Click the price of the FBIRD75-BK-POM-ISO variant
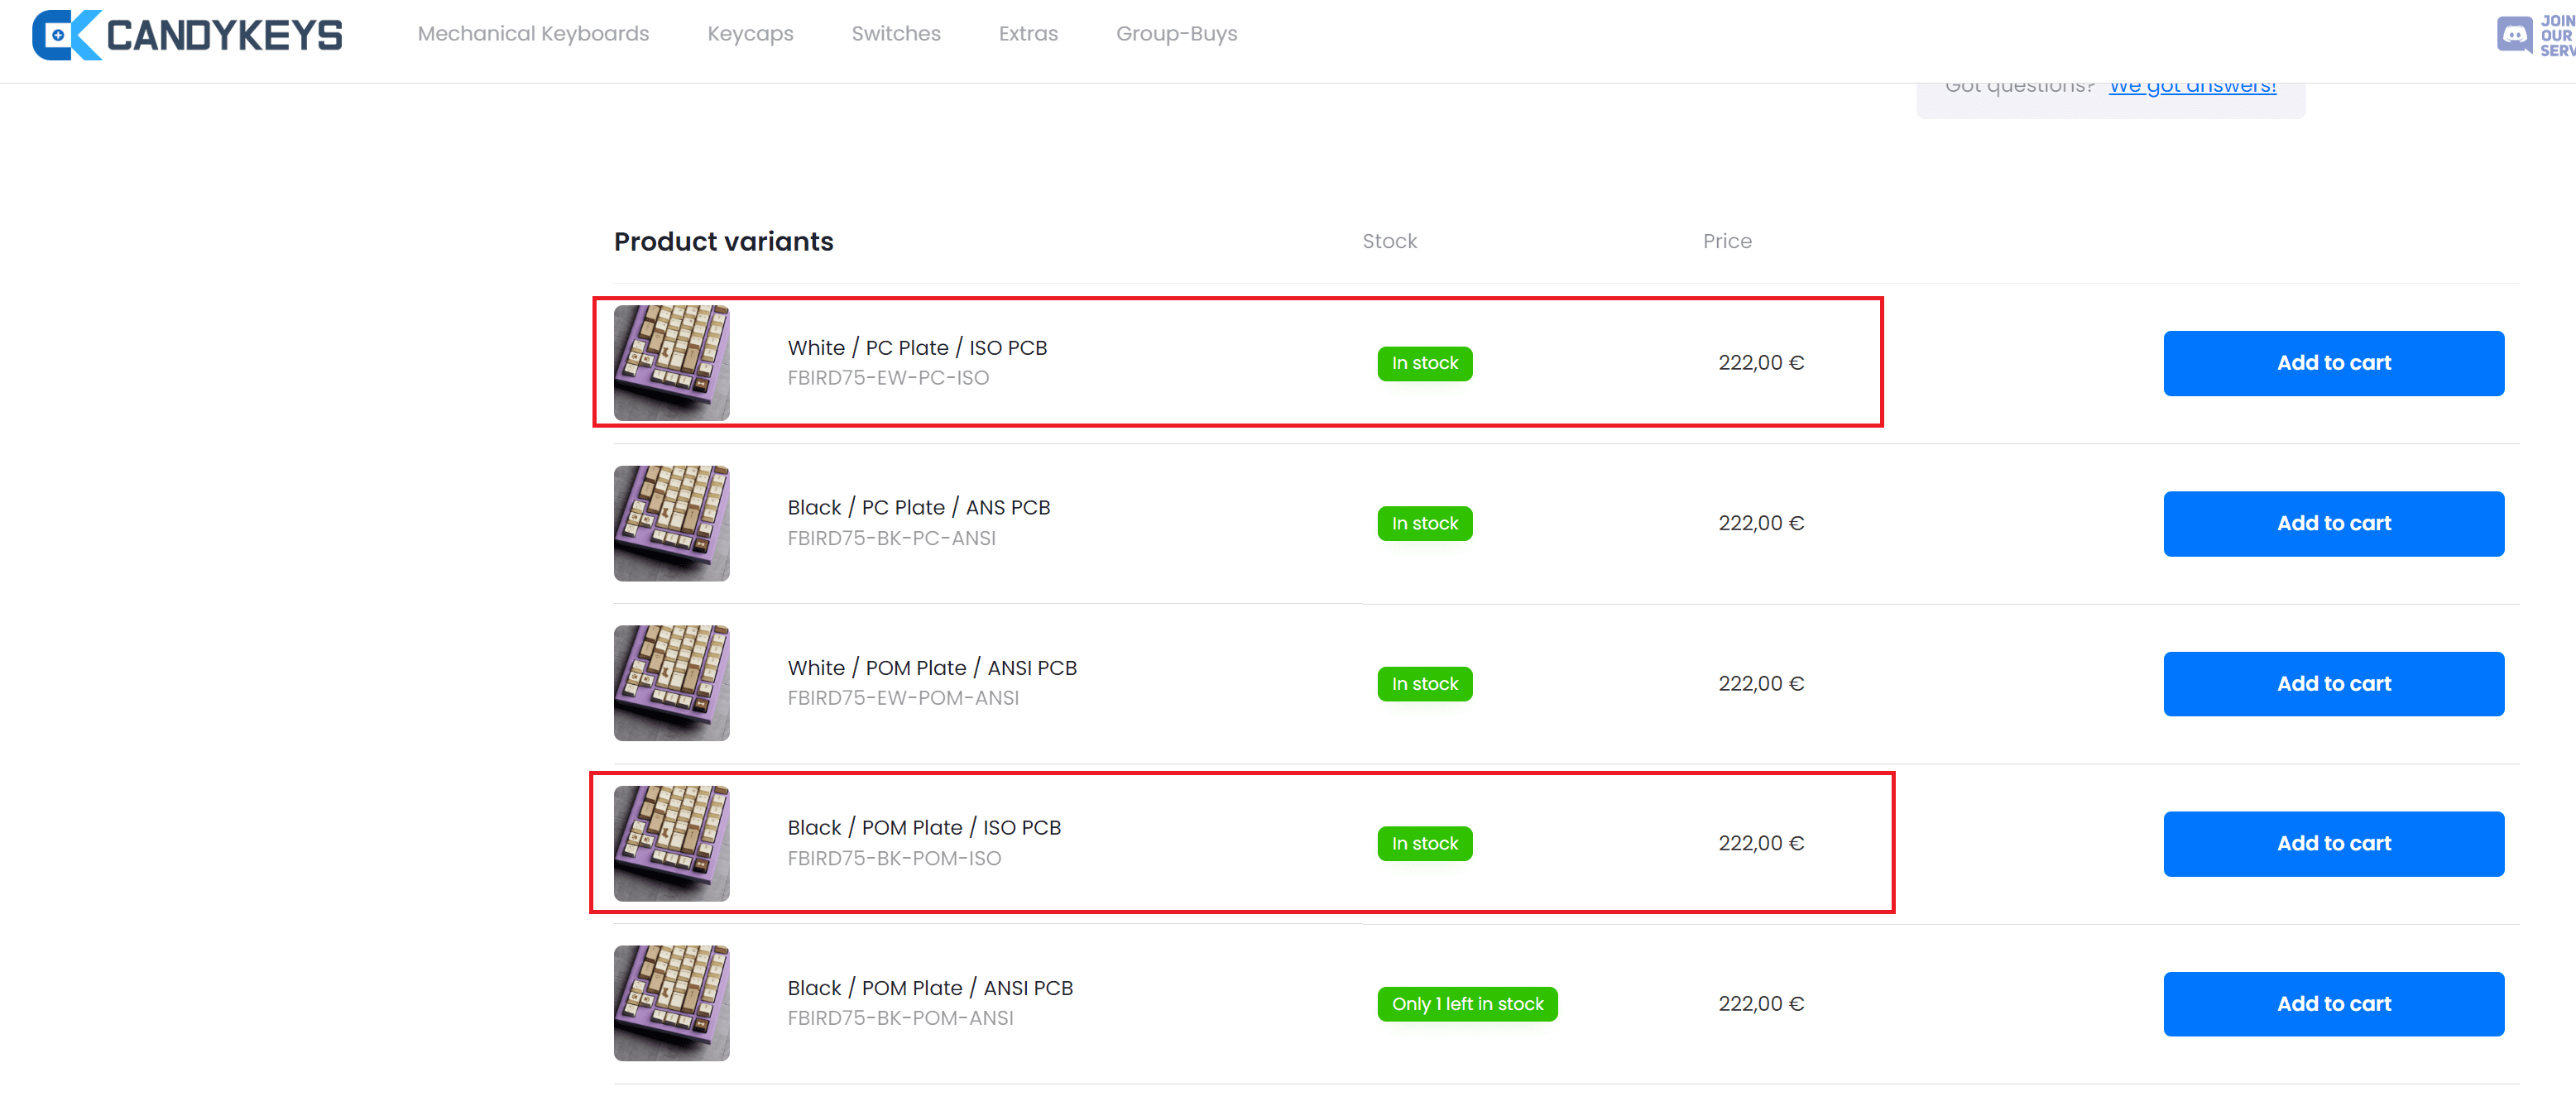Viewport: 2576px width, 1101px height. (1761, 843)
